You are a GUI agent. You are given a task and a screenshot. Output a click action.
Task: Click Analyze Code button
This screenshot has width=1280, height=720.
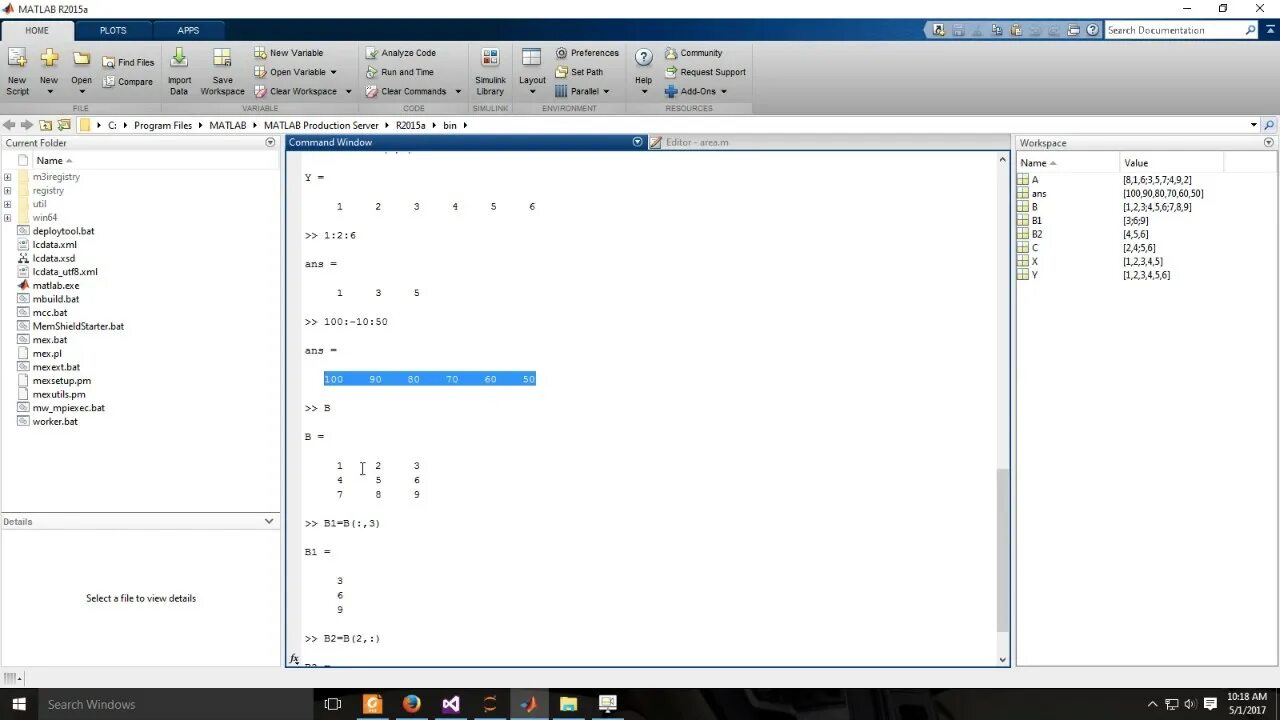pos(400,53)
